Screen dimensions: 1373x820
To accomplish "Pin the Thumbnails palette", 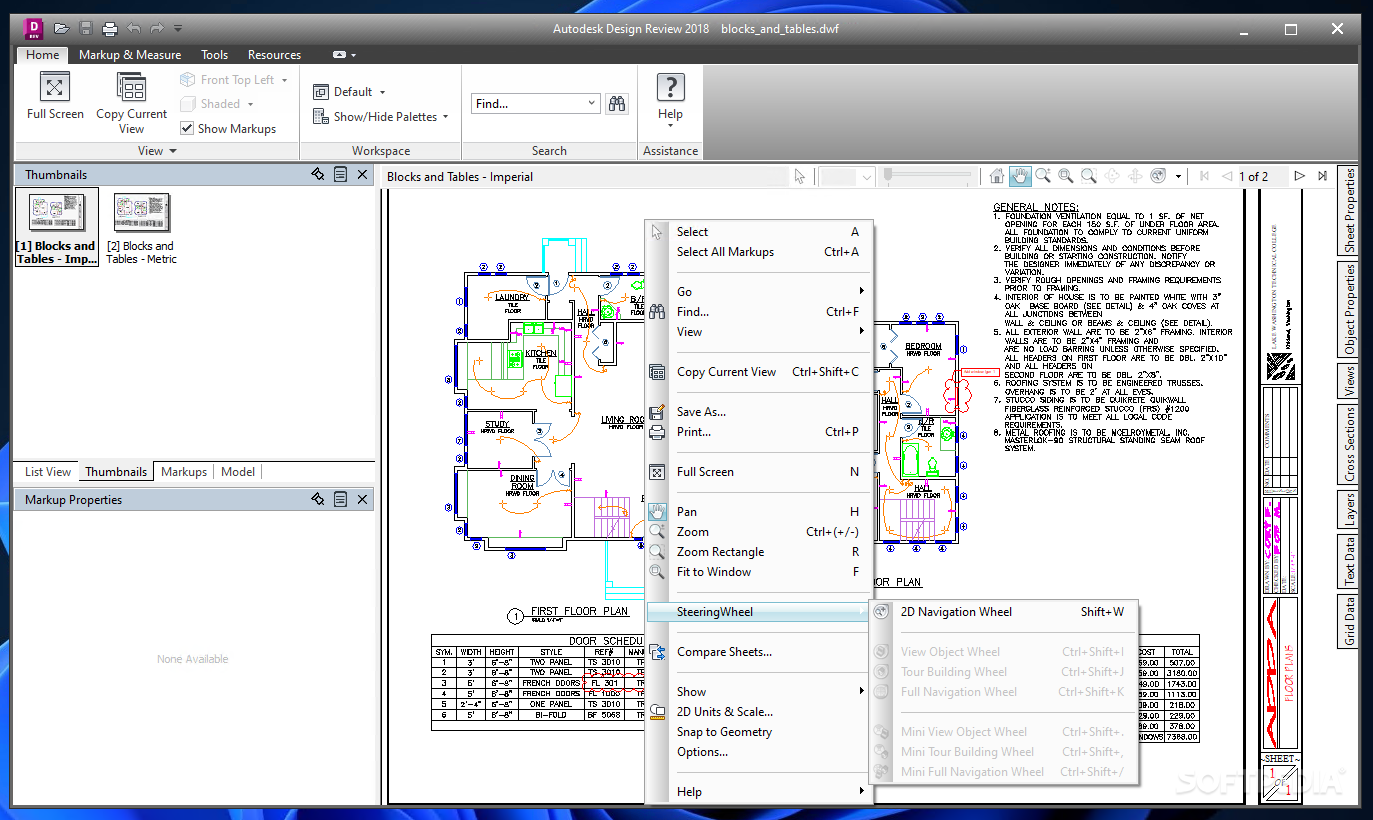I will (318, 174).
